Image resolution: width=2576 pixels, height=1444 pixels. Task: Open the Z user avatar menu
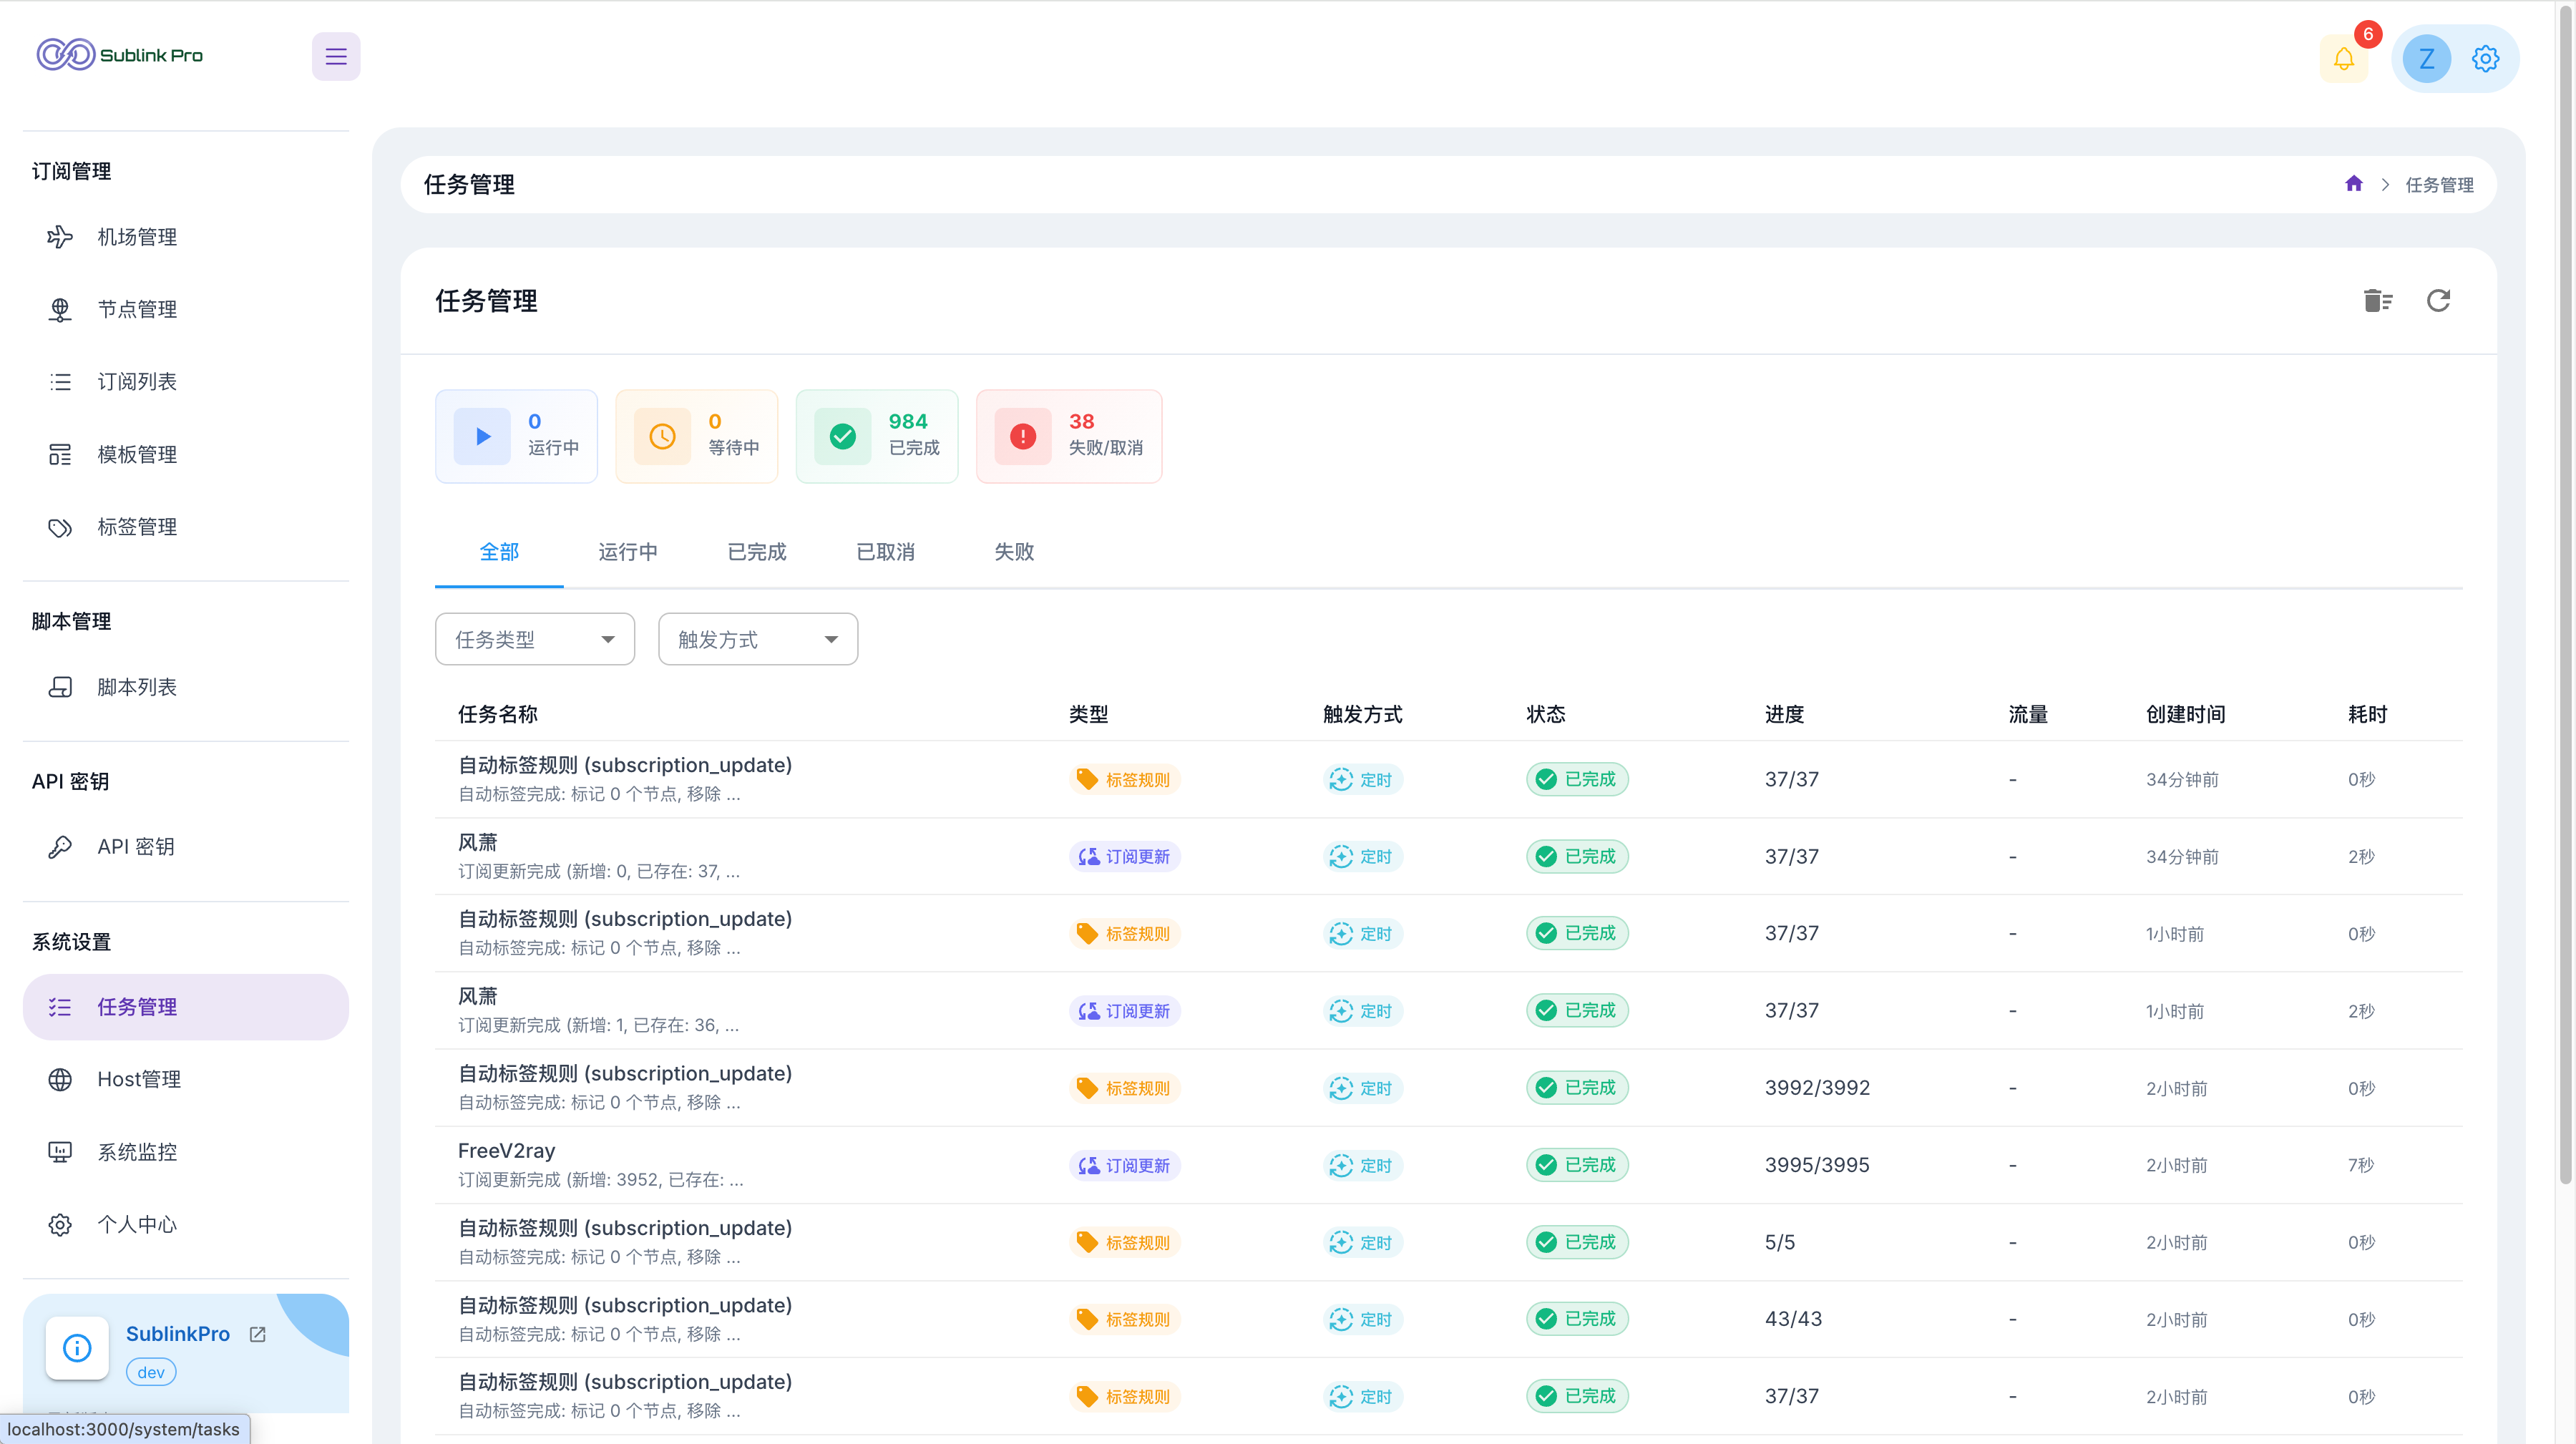coord(2426,58)
